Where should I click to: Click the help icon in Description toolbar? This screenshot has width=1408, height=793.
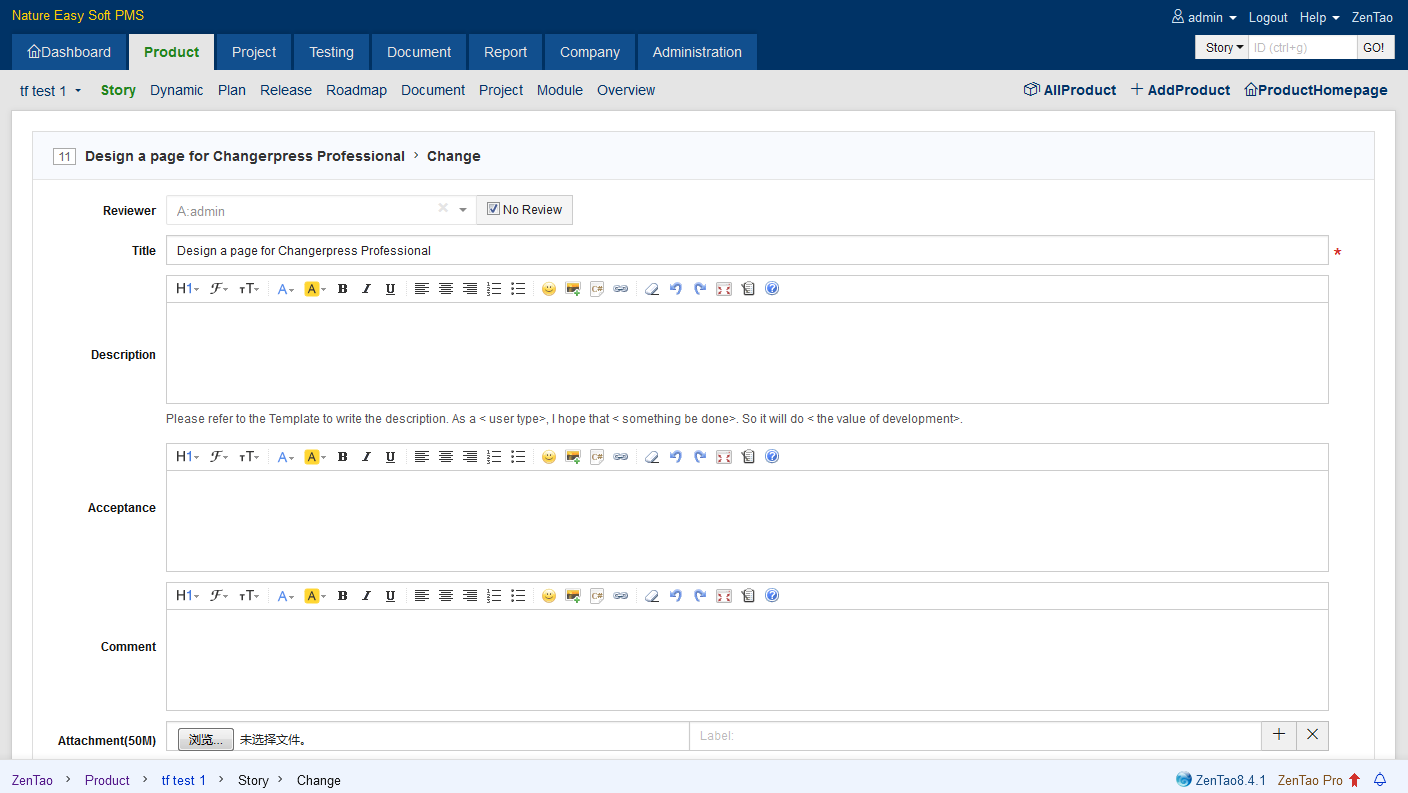[x=772, y=289]
